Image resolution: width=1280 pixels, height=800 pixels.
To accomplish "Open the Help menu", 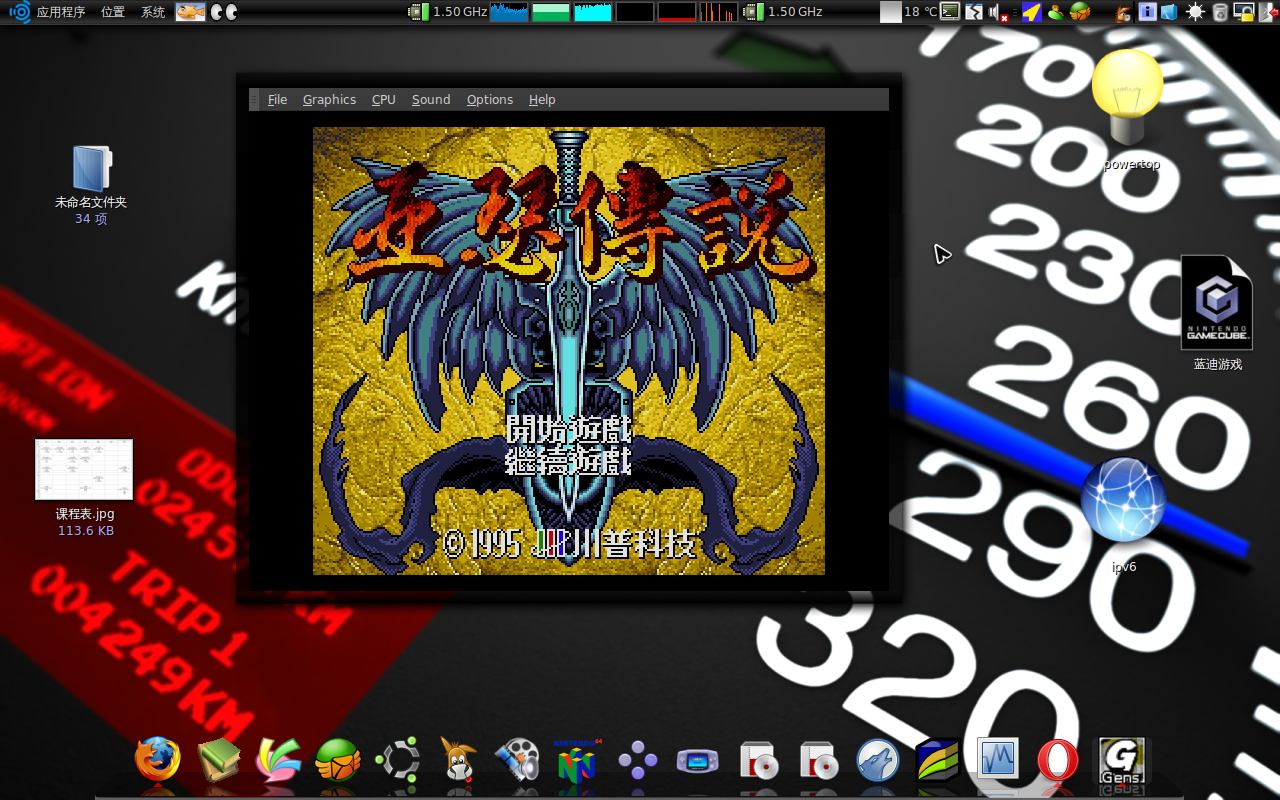I will pyautogui.click(x=542, y=100).
